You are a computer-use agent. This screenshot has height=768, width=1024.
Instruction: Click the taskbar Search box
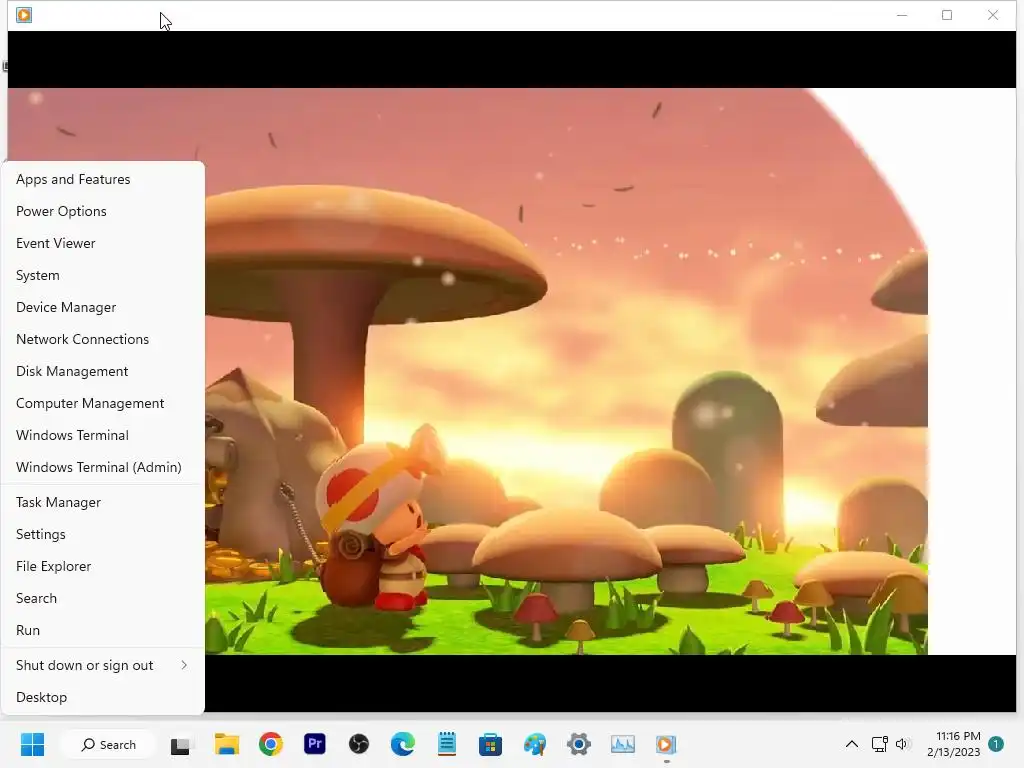(108, 744)
